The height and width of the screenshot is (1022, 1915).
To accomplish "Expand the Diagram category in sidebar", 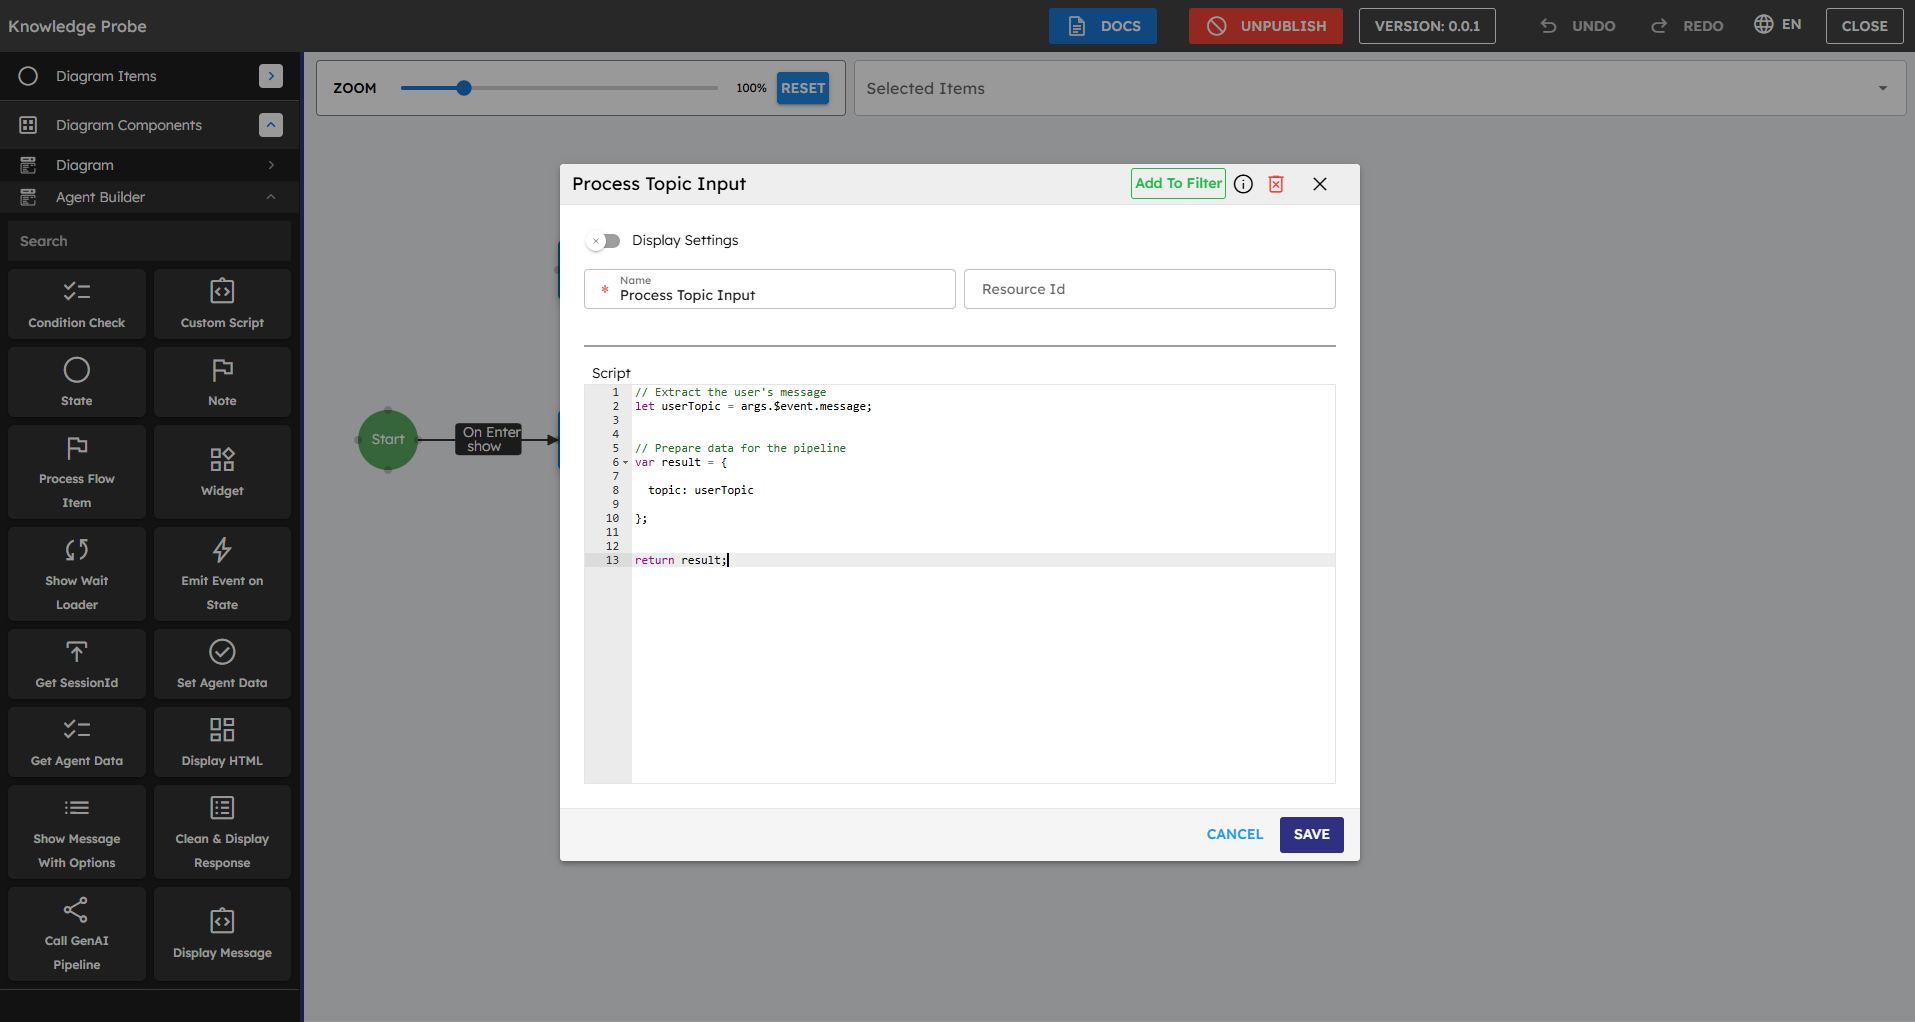I will point(271,165).
